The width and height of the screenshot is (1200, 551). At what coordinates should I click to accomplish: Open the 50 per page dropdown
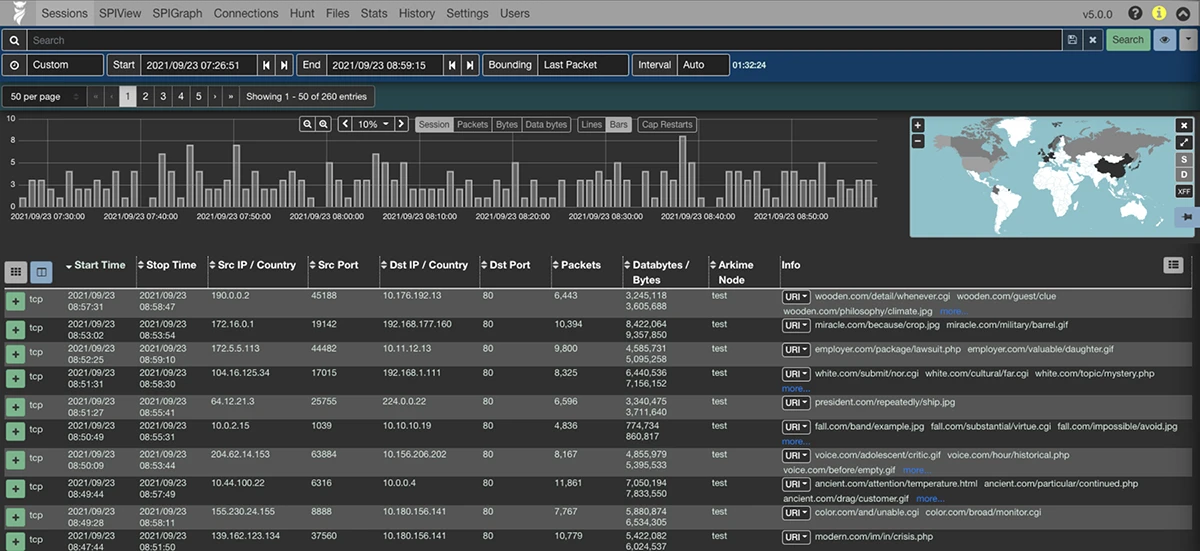[41, 97]
